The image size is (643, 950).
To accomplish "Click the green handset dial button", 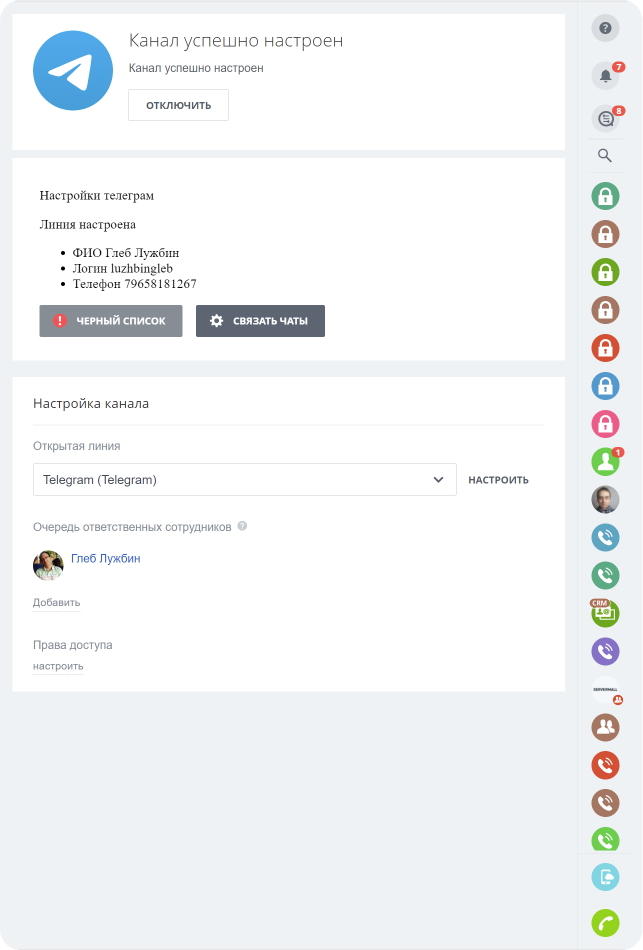I will pyautogui.click(x=605, y=922).
